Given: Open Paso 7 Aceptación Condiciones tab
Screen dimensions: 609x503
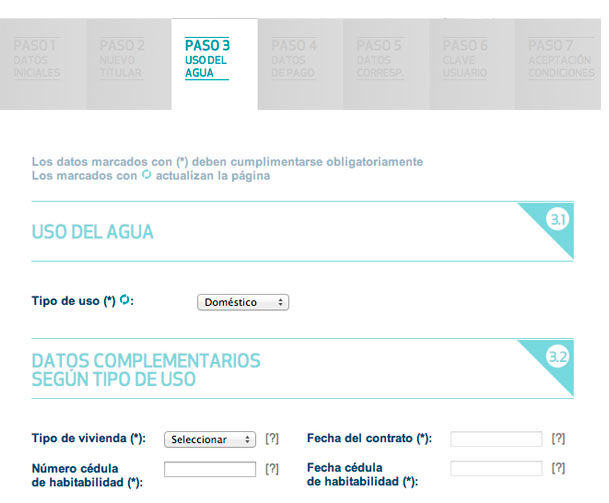Looking at the screenshot, I should point(558,64).
